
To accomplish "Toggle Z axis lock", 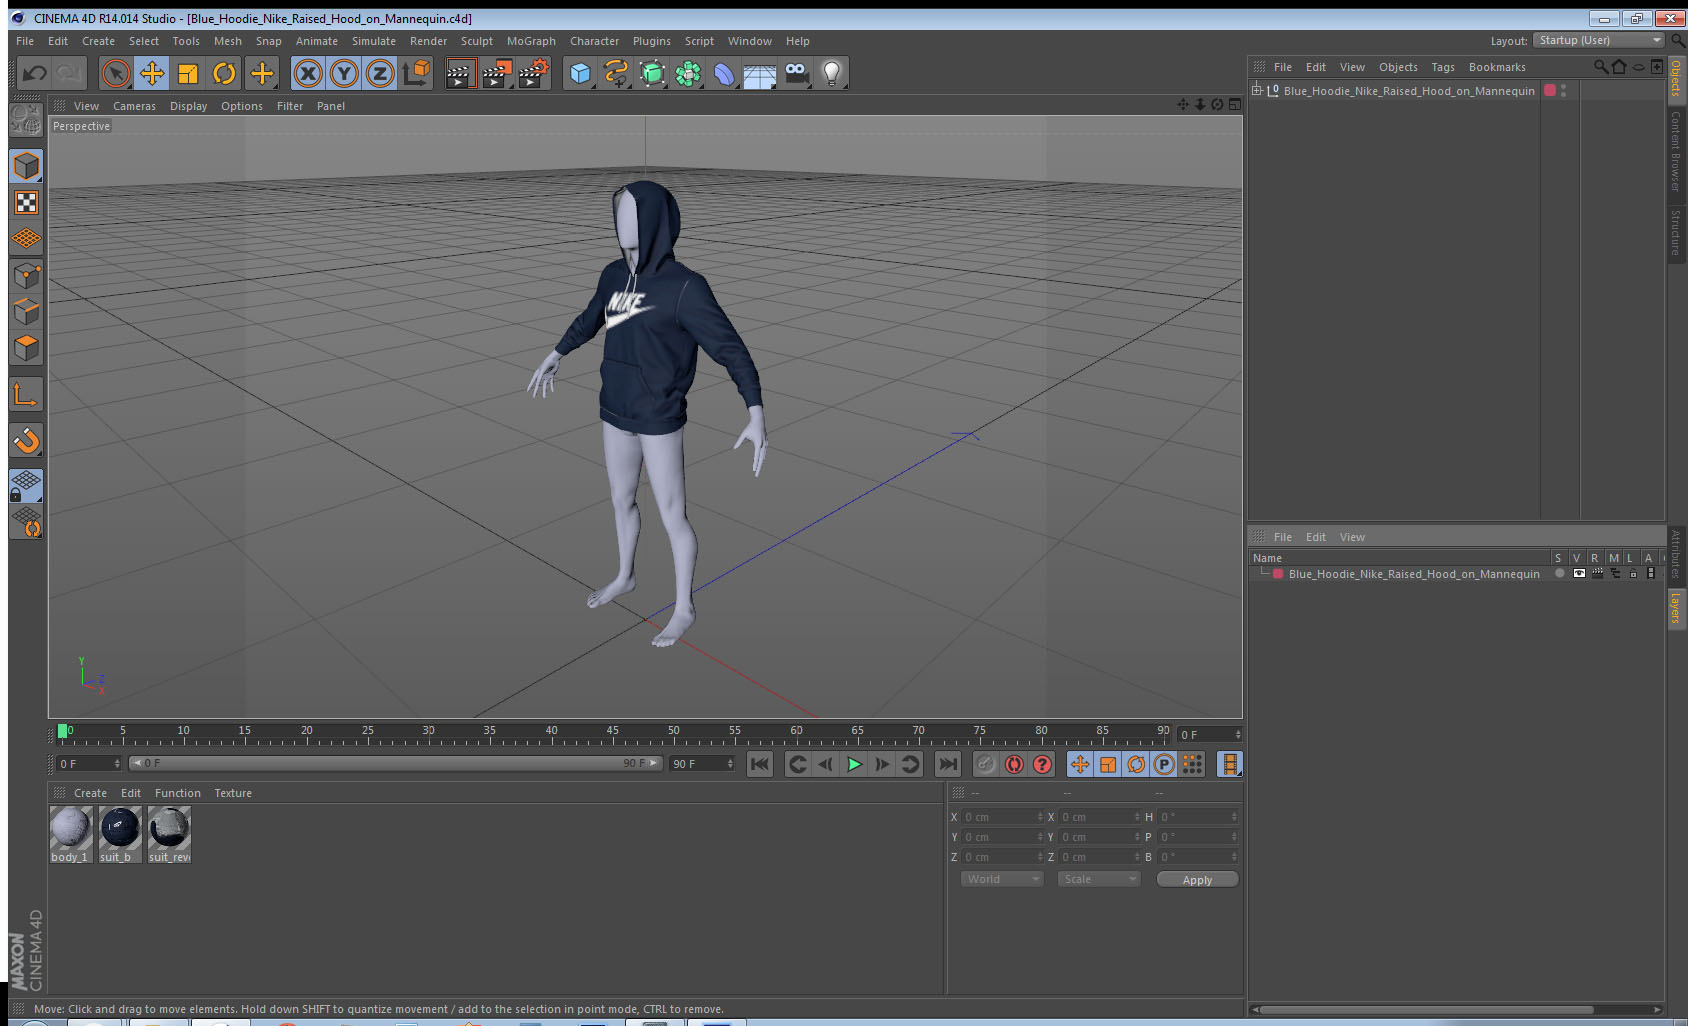I will pos(380,73).
